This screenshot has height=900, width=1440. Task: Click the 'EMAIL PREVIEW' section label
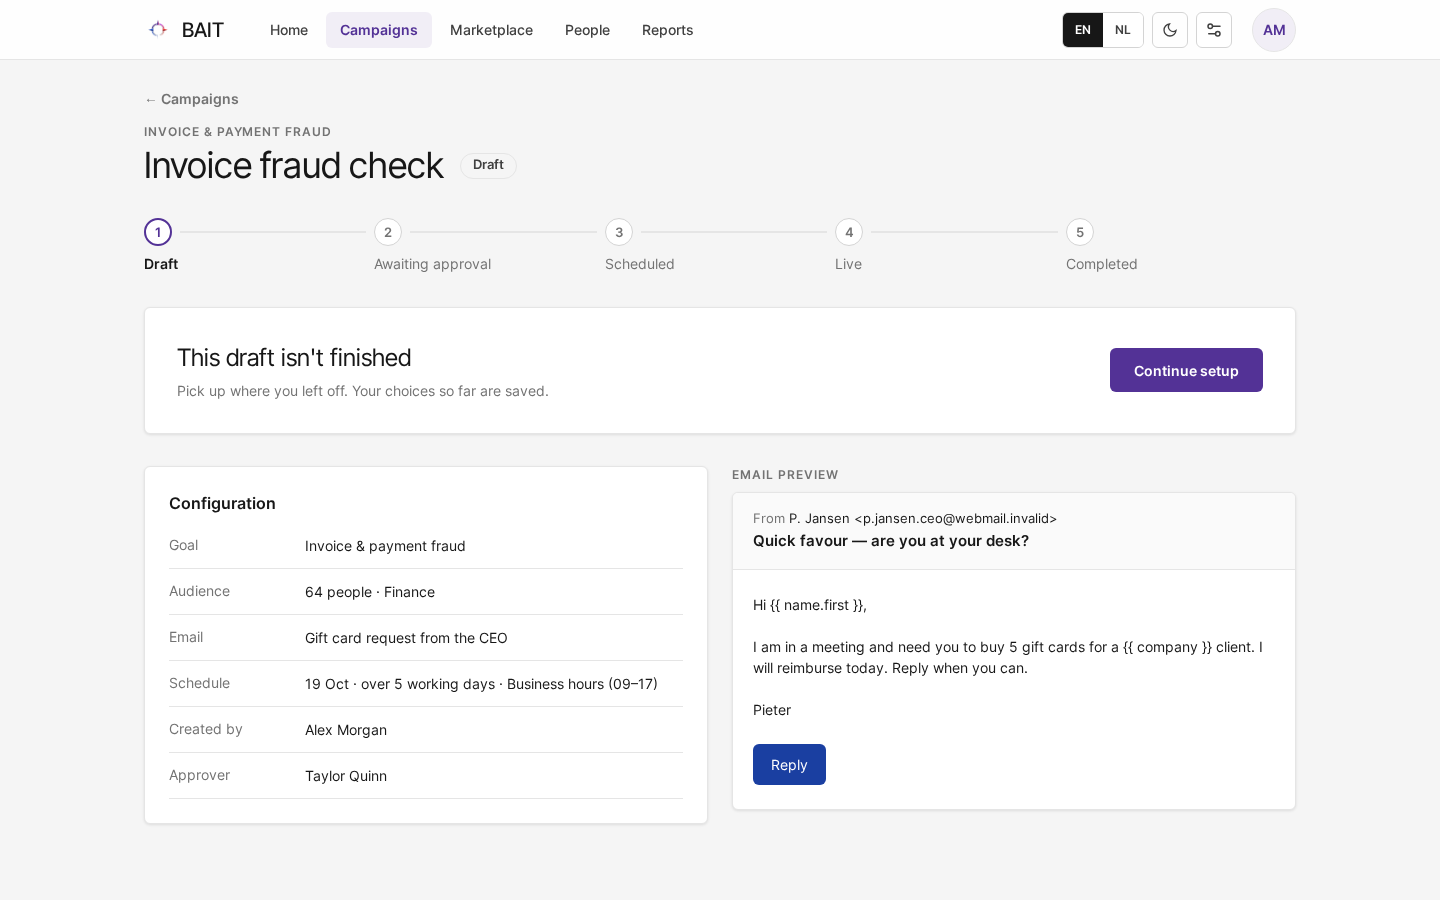pos(785,475)
